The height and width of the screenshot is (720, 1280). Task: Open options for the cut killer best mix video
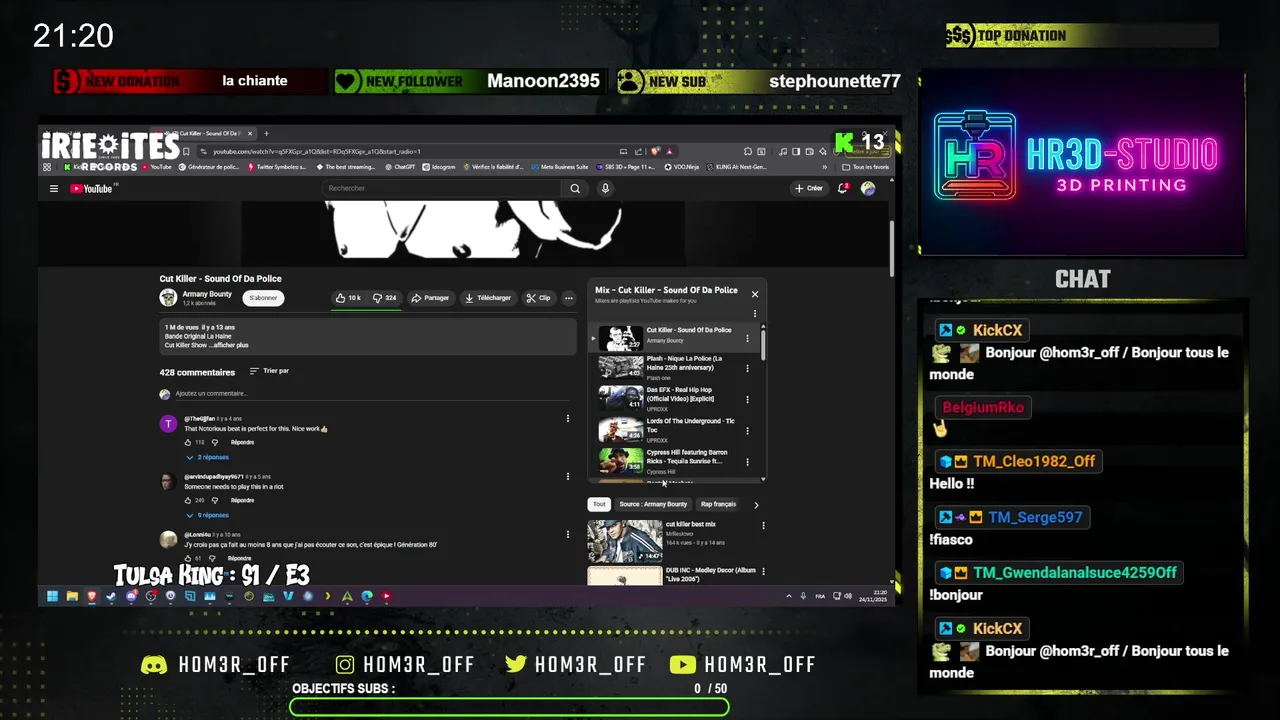[x=763, y=525]
